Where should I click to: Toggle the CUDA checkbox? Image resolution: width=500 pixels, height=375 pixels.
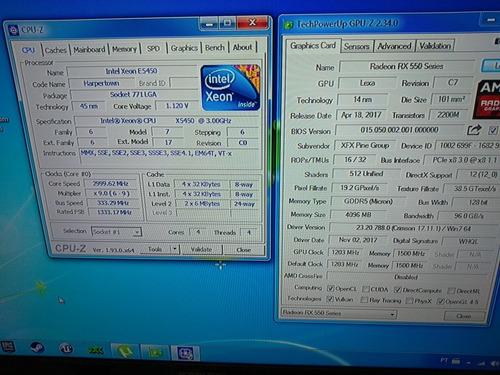366,289
